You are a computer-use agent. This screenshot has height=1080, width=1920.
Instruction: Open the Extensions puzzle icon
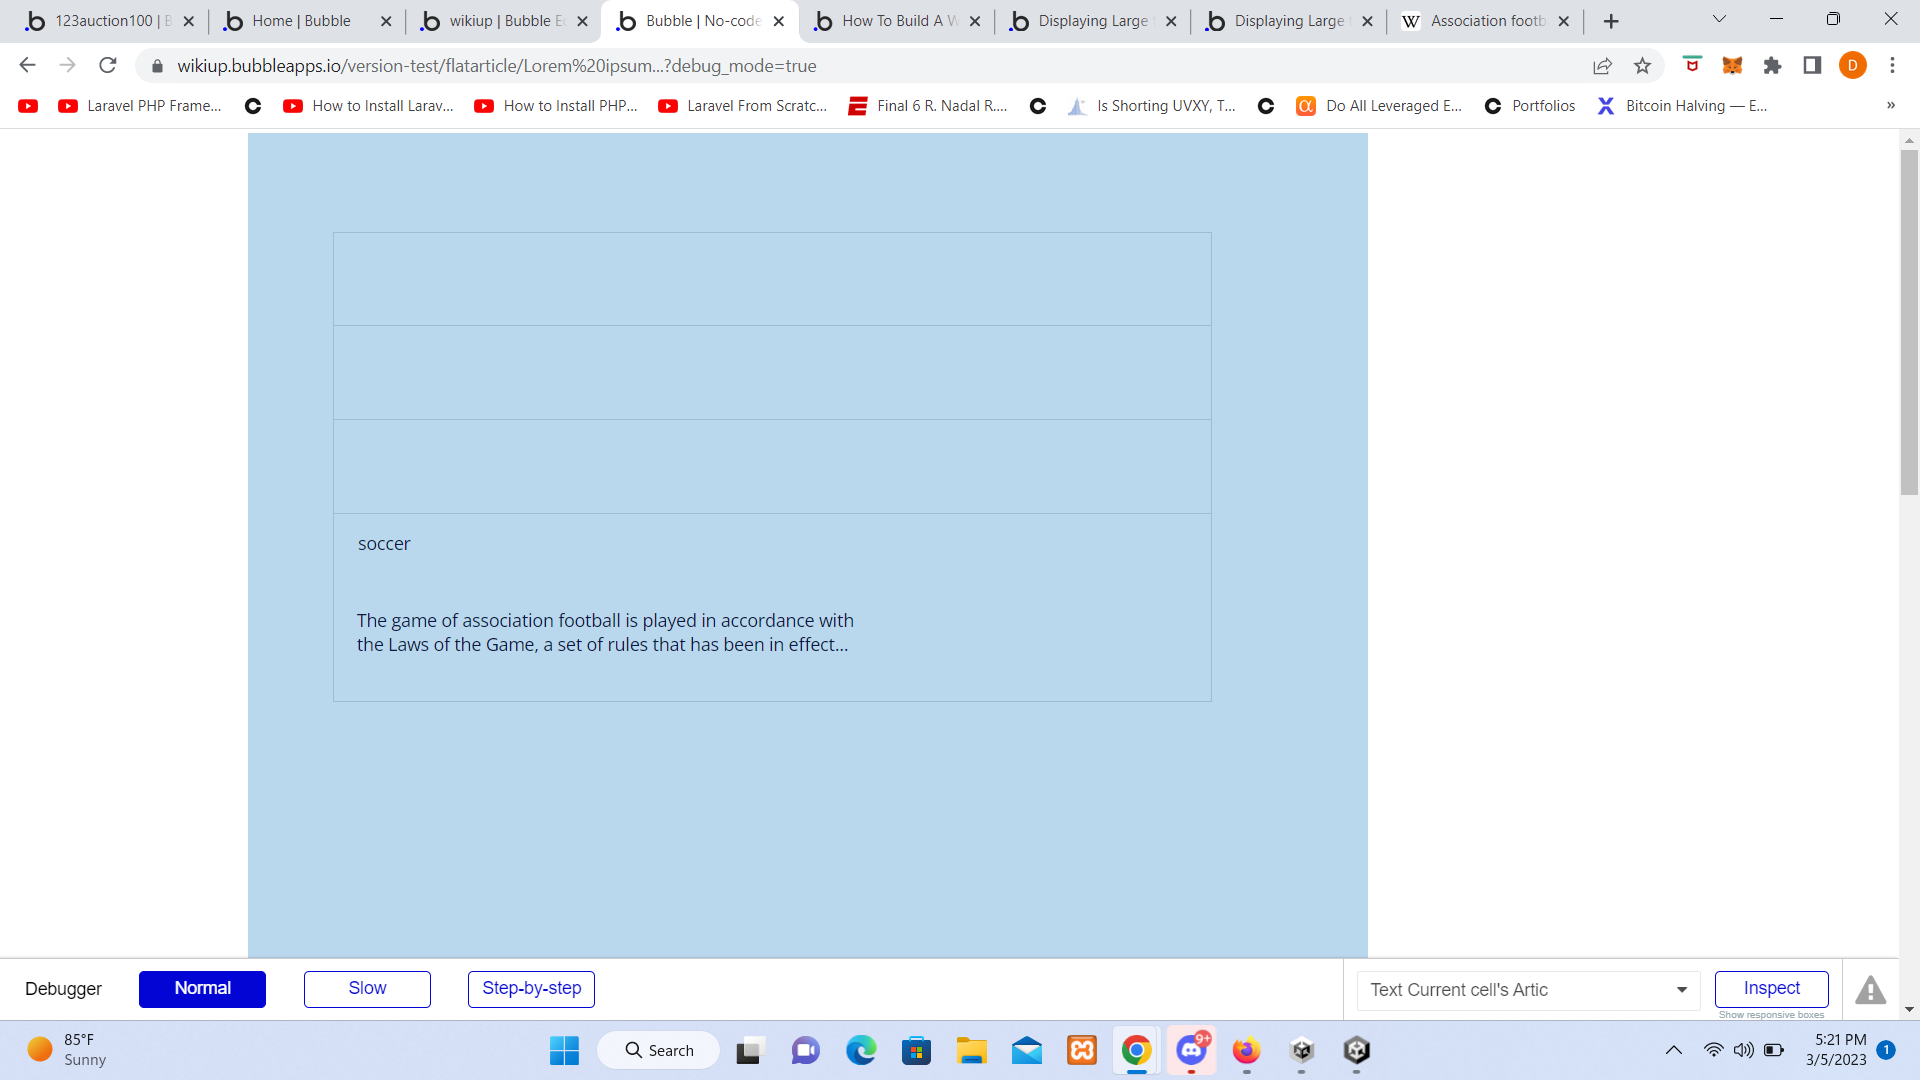[1772, 66]
